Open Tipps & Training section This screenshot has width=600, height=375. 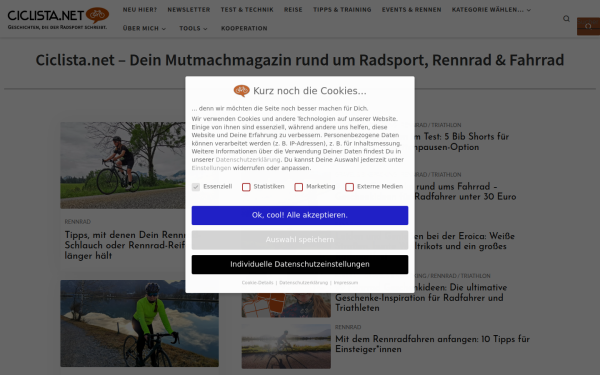[x=342, y=10]
